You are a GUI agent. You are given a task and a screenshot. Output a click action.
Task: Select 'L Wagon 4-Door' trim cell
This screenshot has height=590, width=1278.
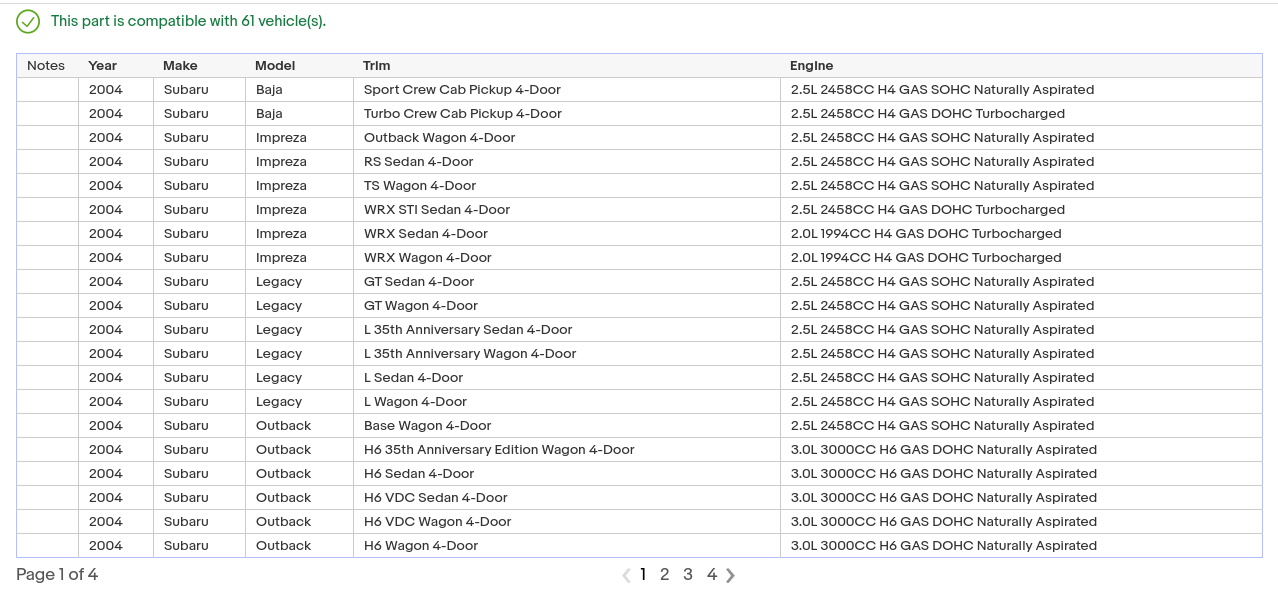coord(567,402)
